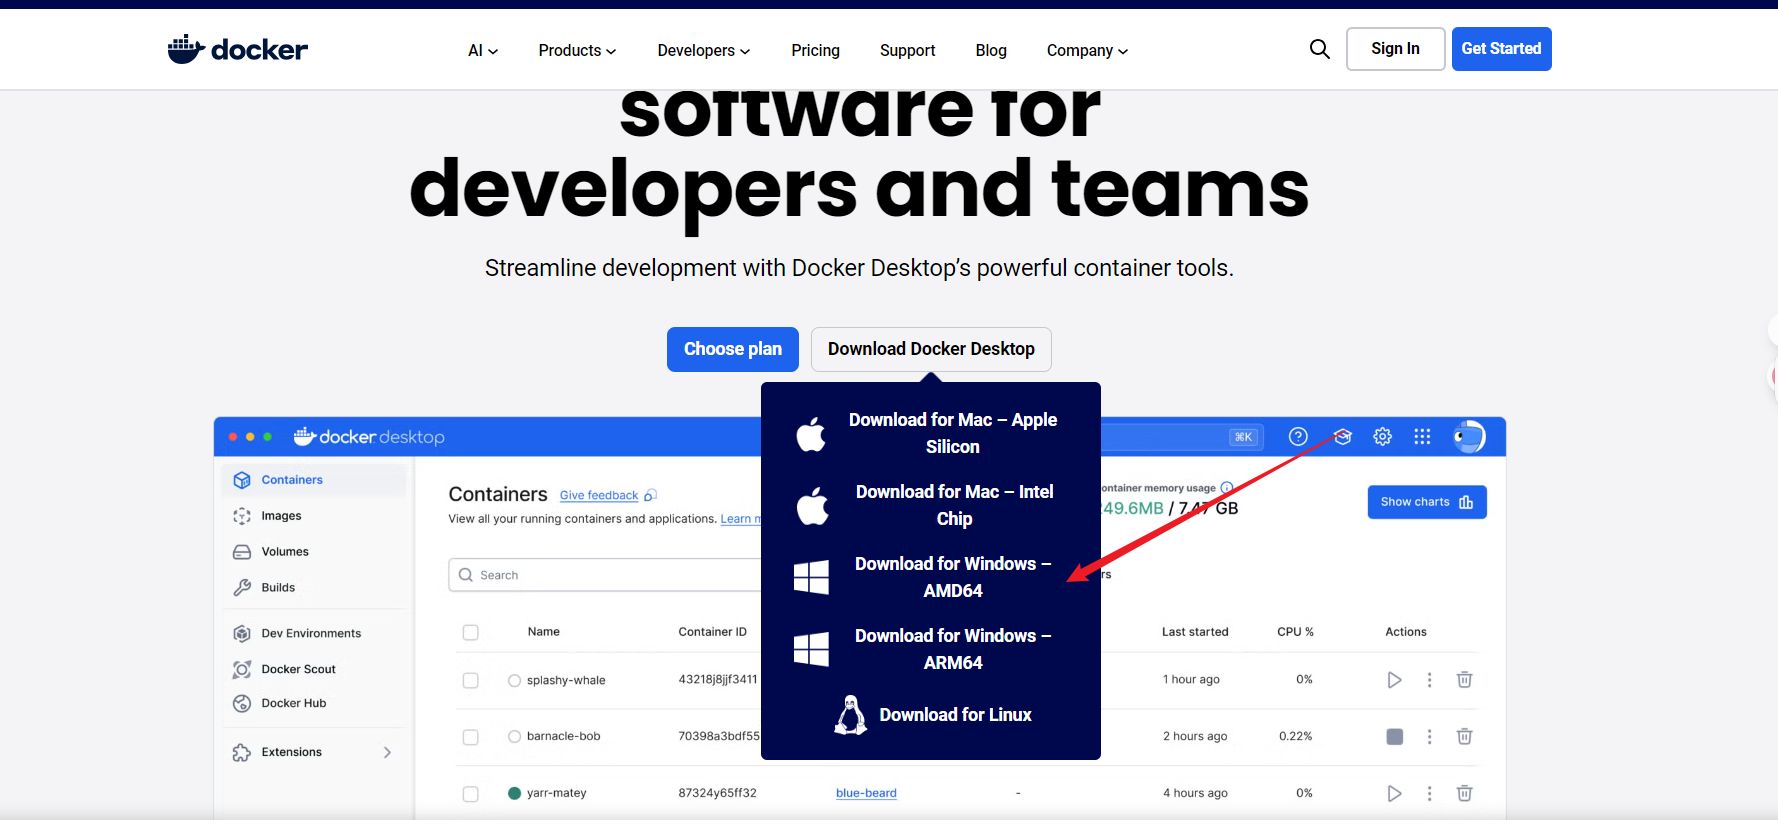Click Apple icon beside Mac Intel Chip download
Image resolution: width=1778 pixels, height=832 pixels.
pyautogui.click(x=812, y=506)
